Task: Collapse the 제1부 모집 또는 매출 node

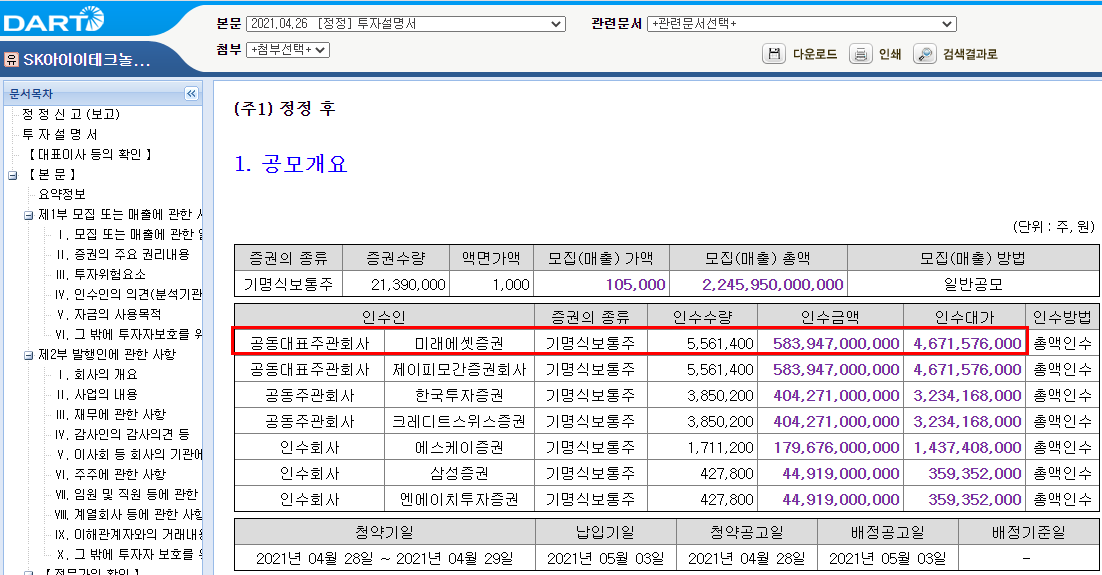Action: (x=28, y=215)
